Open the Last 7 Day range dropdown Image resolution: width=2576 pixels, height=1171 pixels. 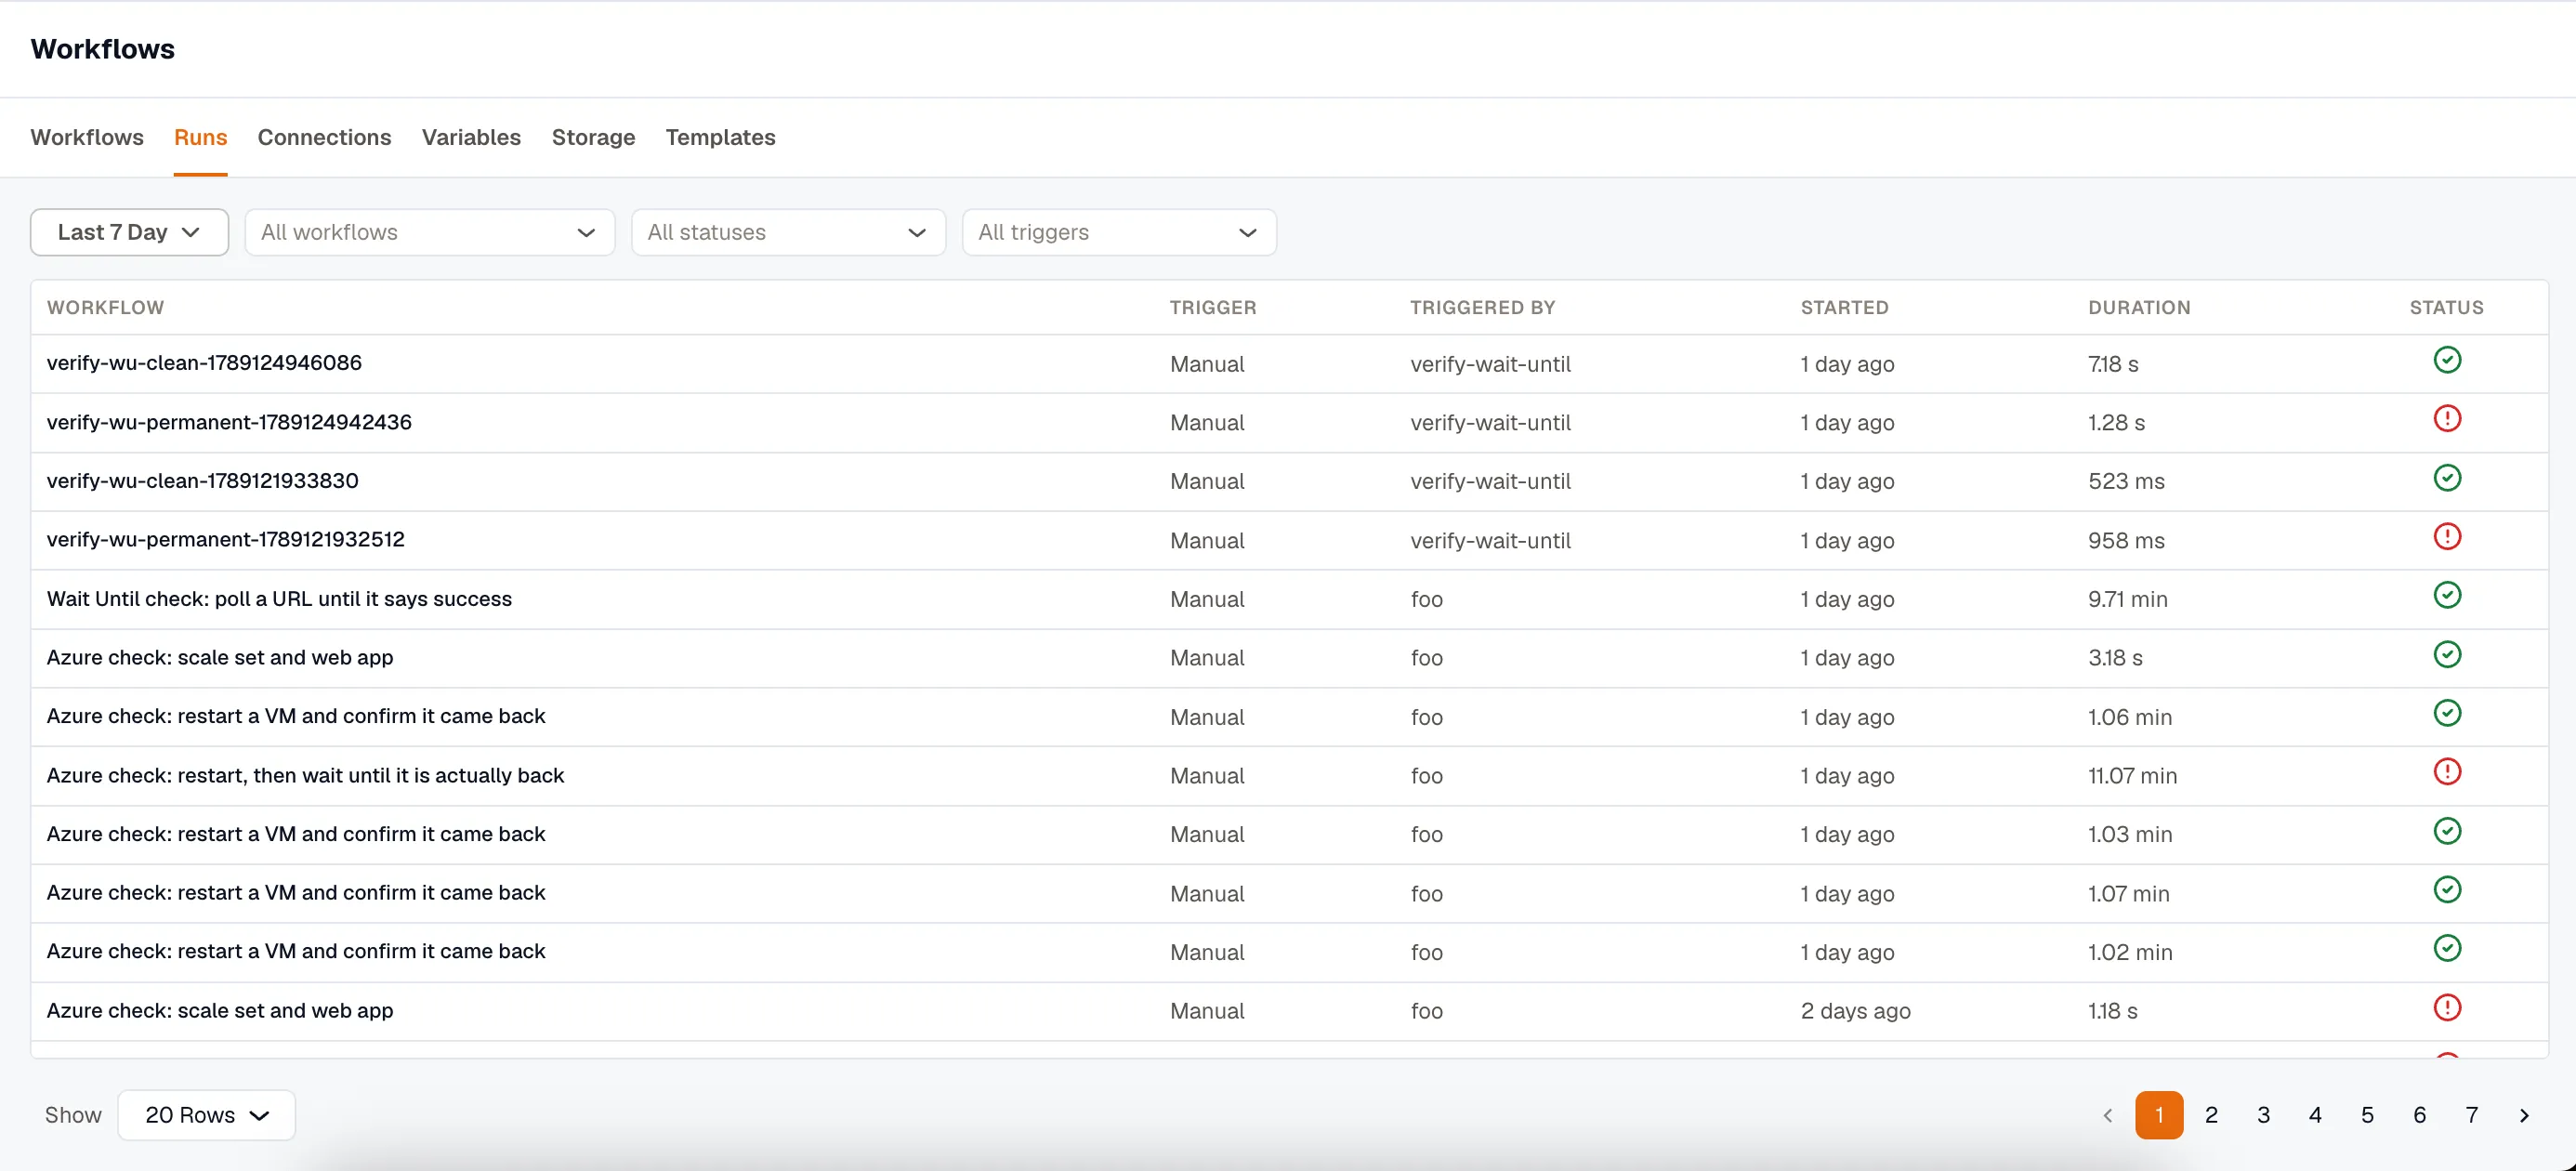[129, 232]
